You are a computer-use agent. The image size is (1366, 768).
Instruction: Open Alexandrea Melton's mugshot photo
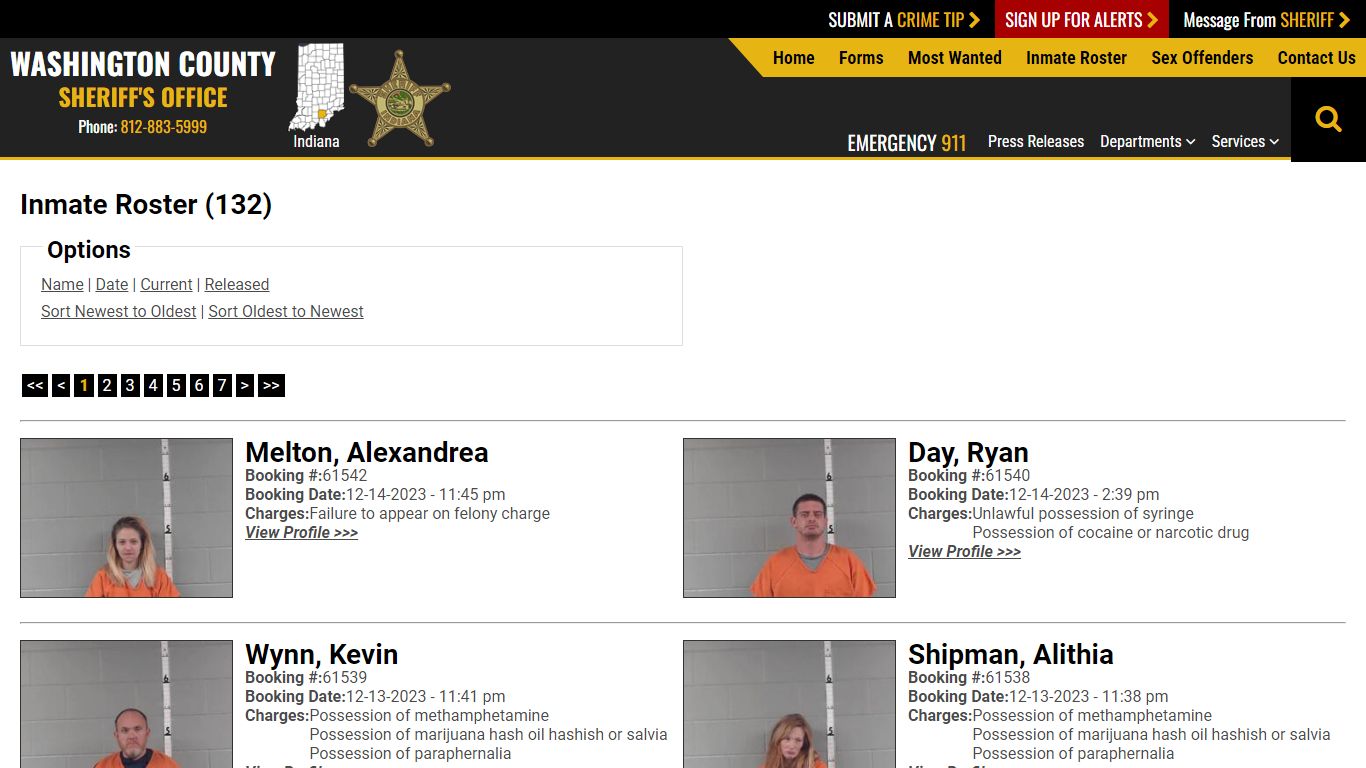(x=126, y=518)
